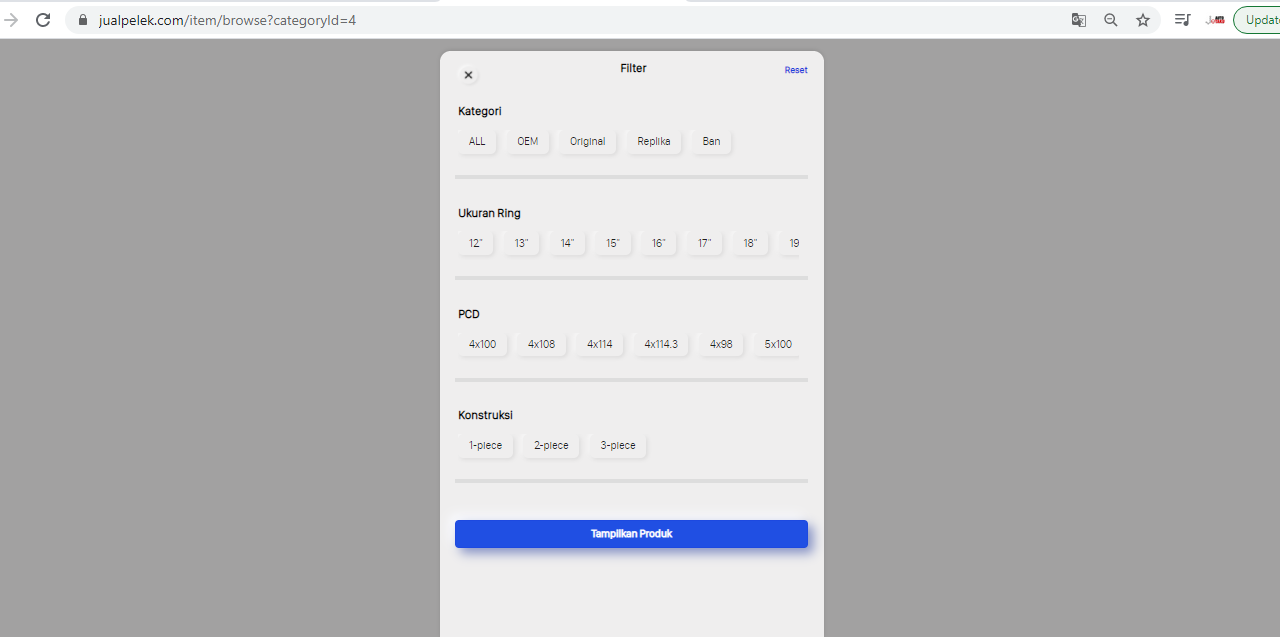
Task: Click the Google Translate icon in address bar
Action: click(x=1079, y=20)
